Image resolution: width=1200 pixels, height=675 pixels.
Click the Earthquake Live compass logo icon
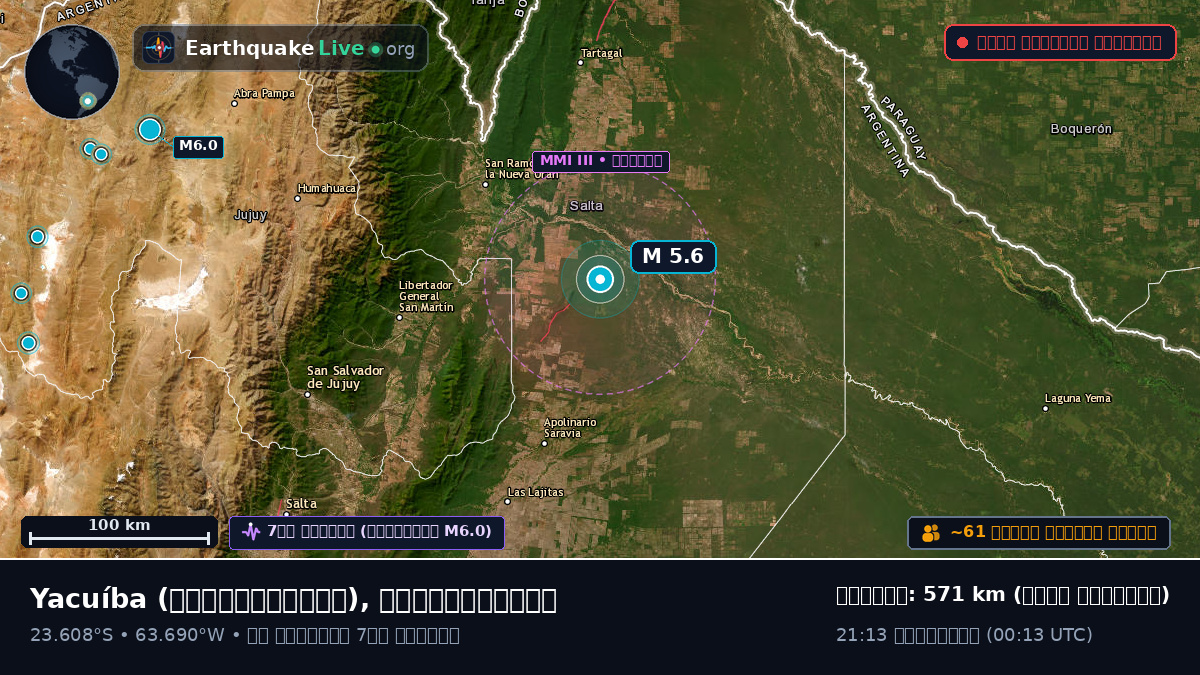pos(159,48)
